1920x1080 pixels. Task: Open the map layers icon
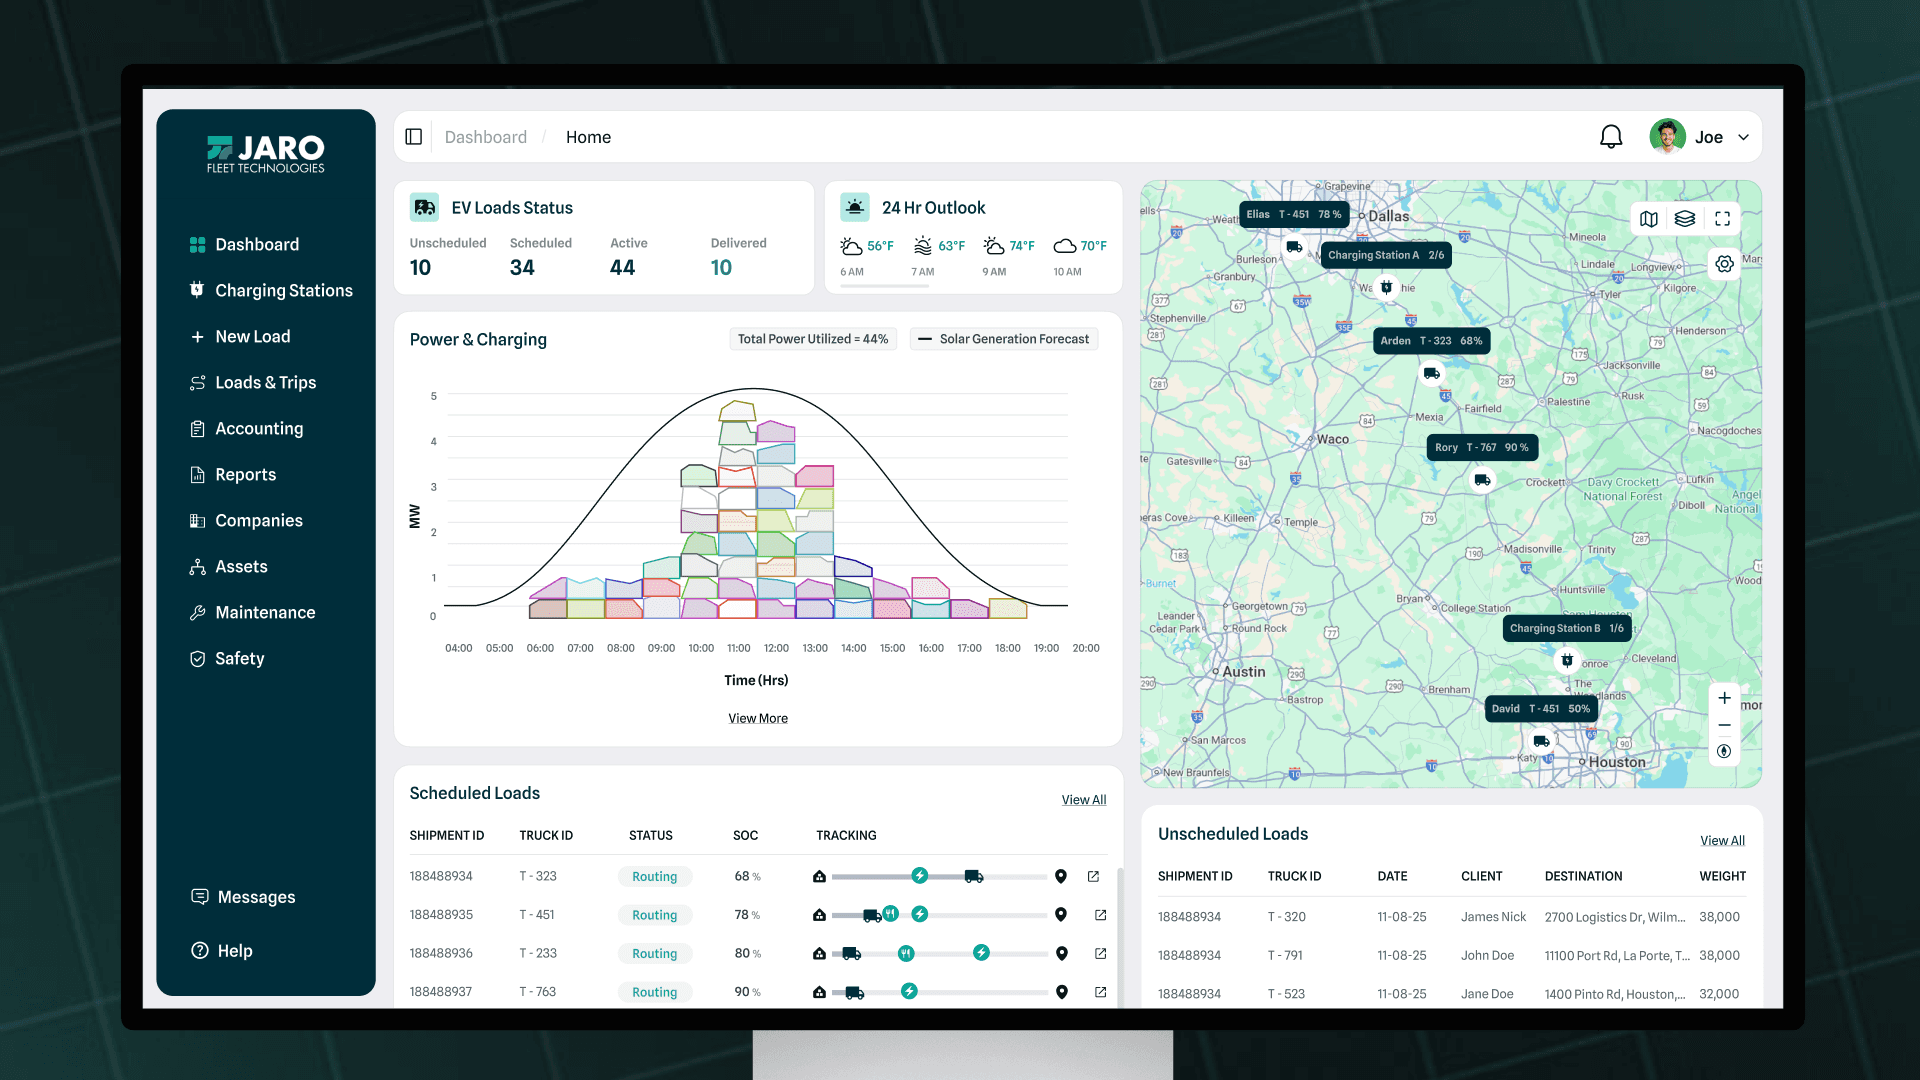pos(1685,219)
